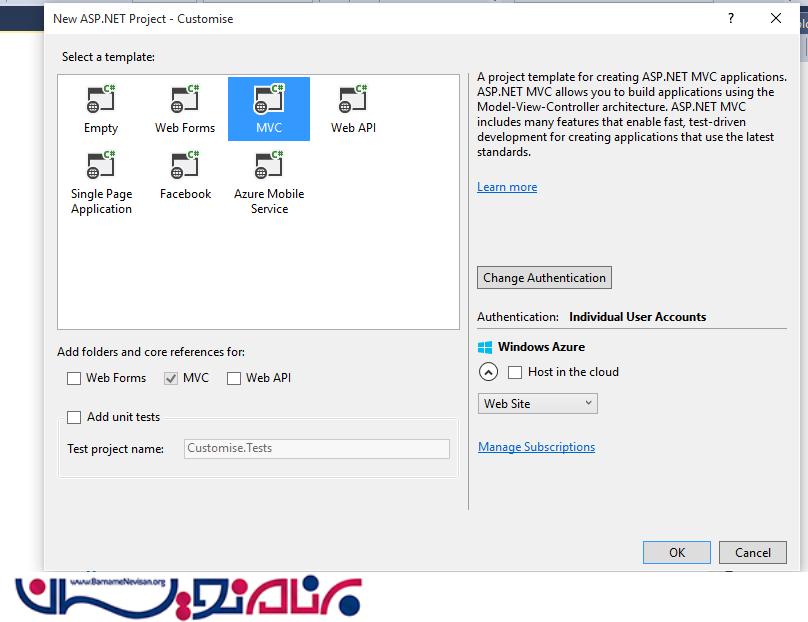This screenshot has width=808, height=622.
Task: Click the Test project name field
Action: coord(316,449)
